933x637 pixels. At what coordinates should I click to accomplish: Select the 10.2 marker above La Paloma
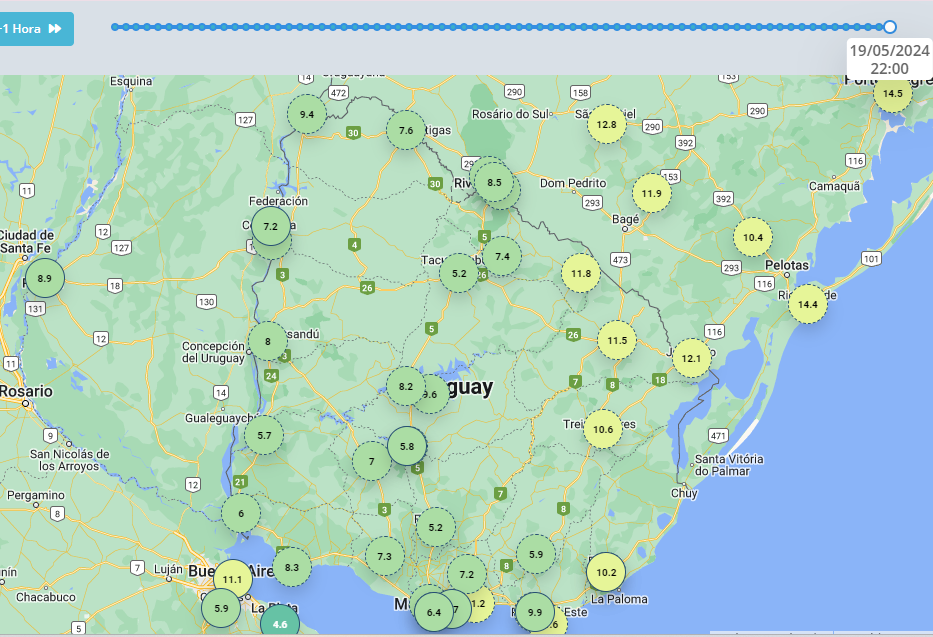click(606, 573)
